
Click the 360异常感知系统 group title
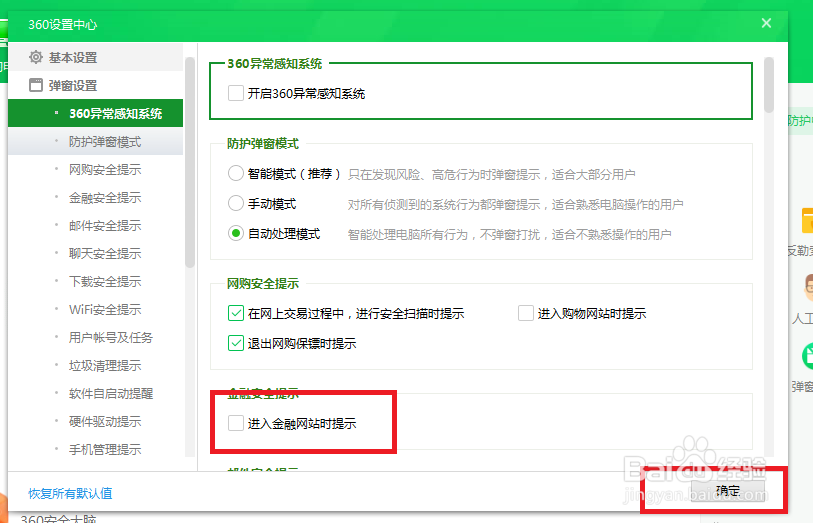coord(275,63)
